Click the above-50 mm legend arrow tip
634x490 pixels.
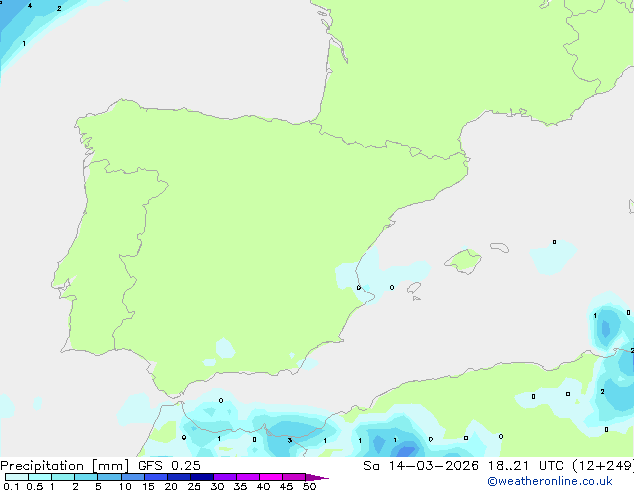317,477
